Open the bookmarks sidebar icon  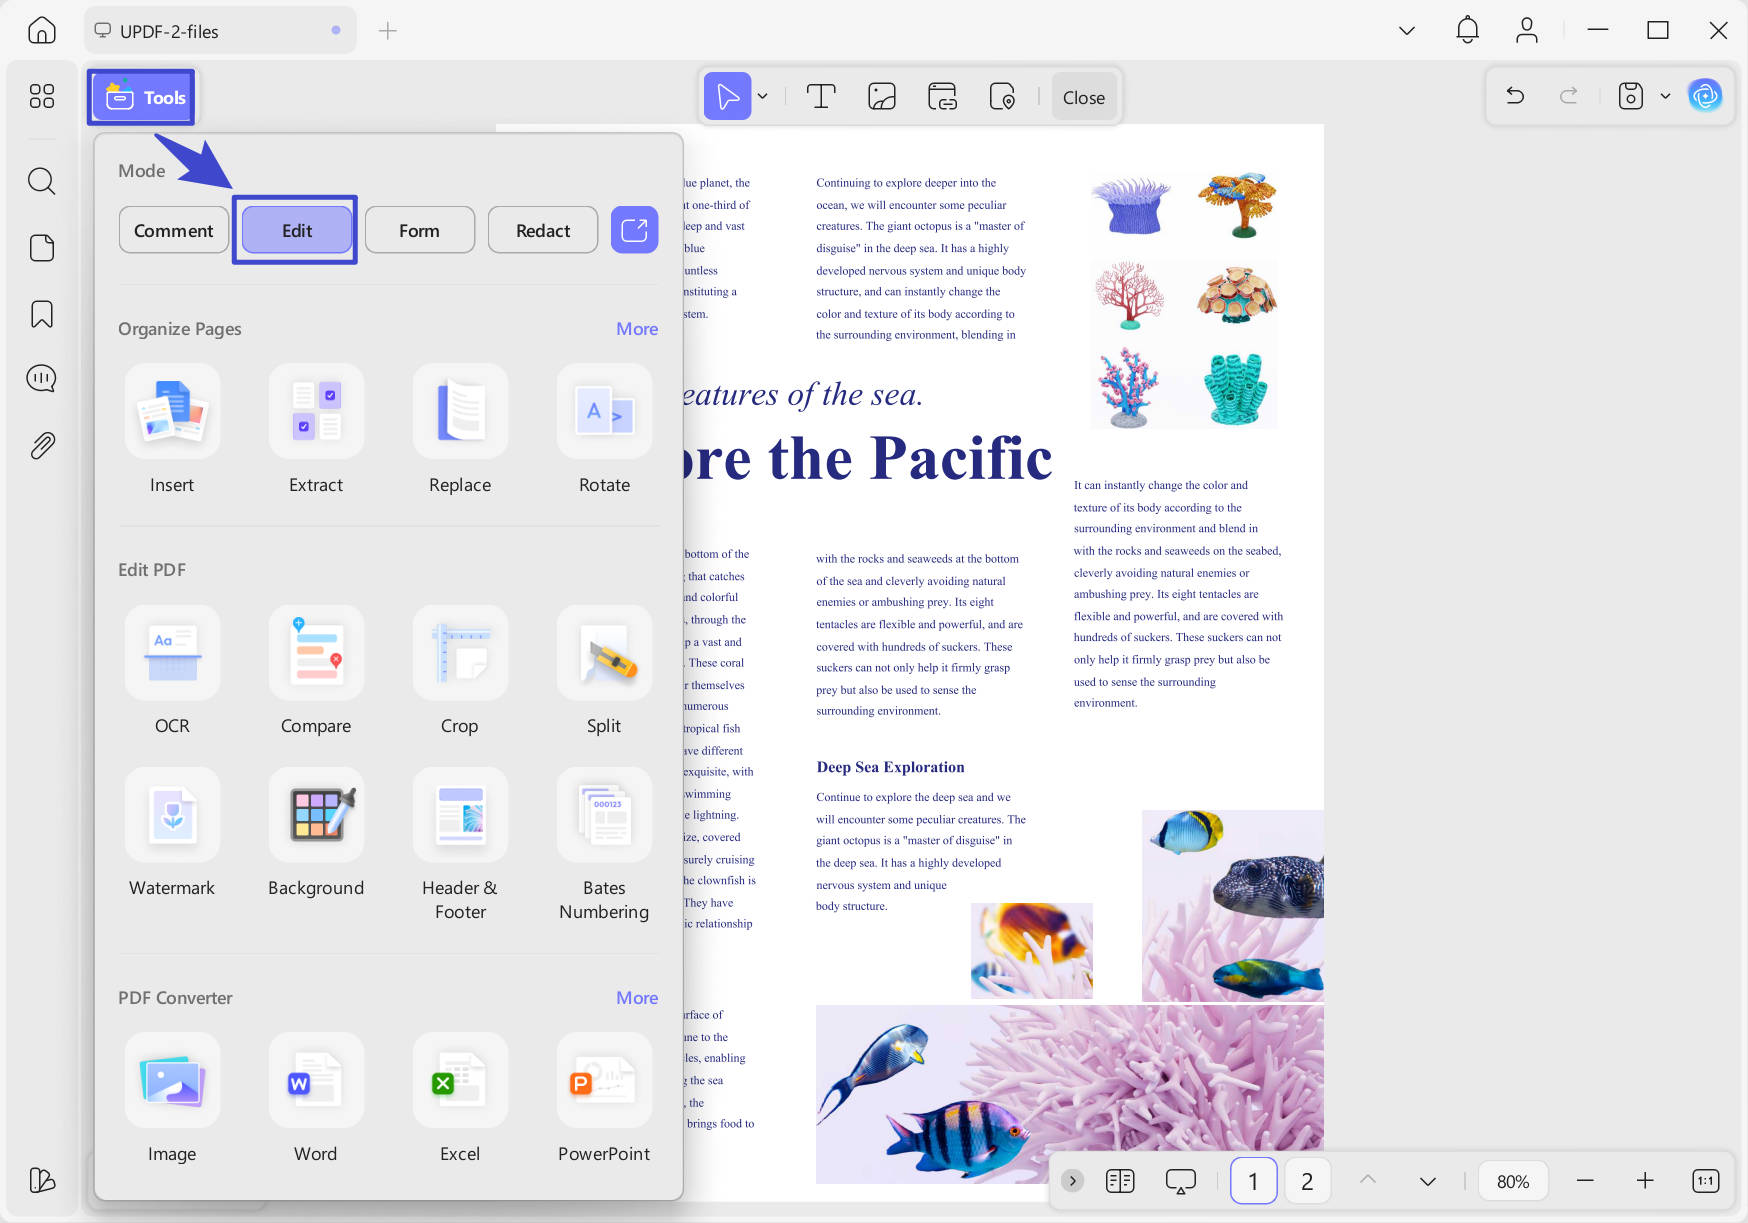coord(41,314)
